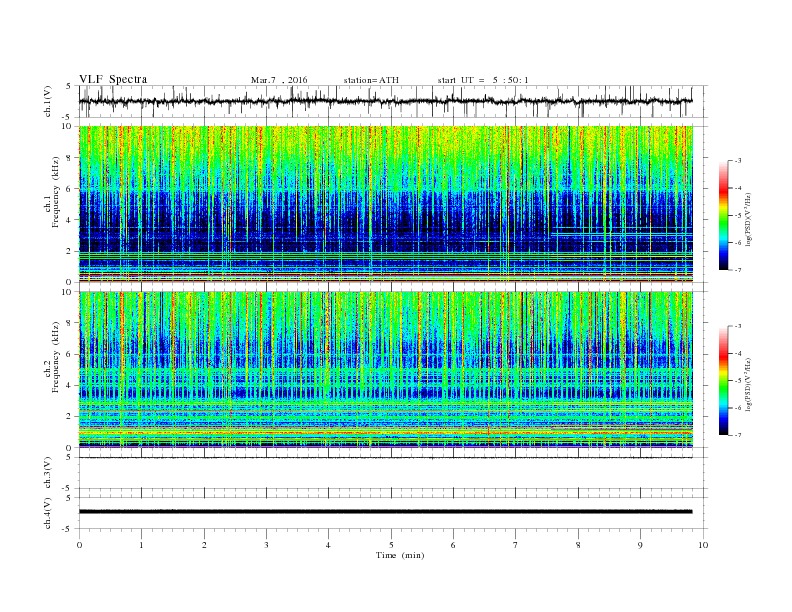Screen dimensions: 792x612
Task: Click the "6" kHz tick on ch.1 frequency axis
Action: click(x=70, y=189)
